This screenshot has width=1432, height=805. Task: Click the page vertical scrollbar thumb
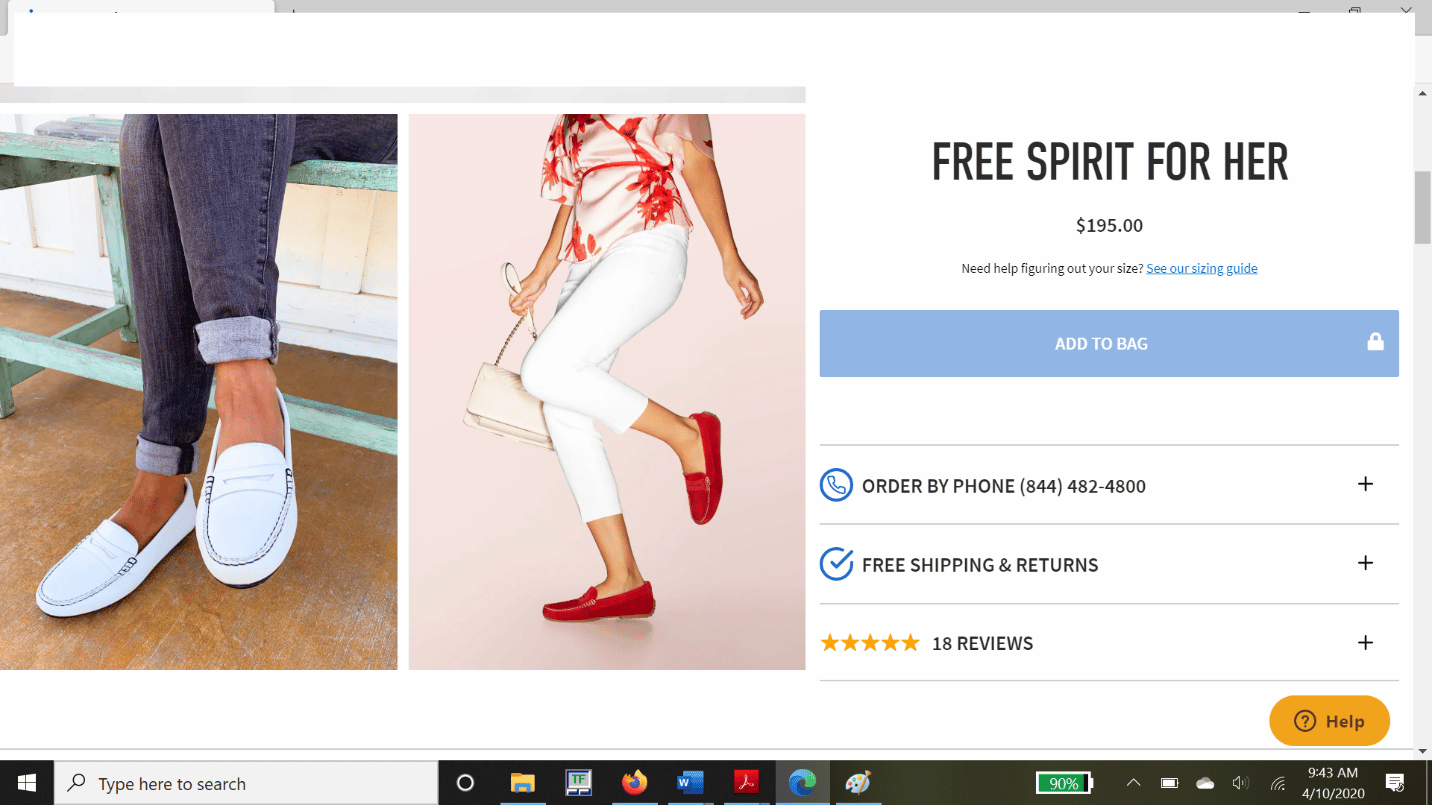(1423, 207)
